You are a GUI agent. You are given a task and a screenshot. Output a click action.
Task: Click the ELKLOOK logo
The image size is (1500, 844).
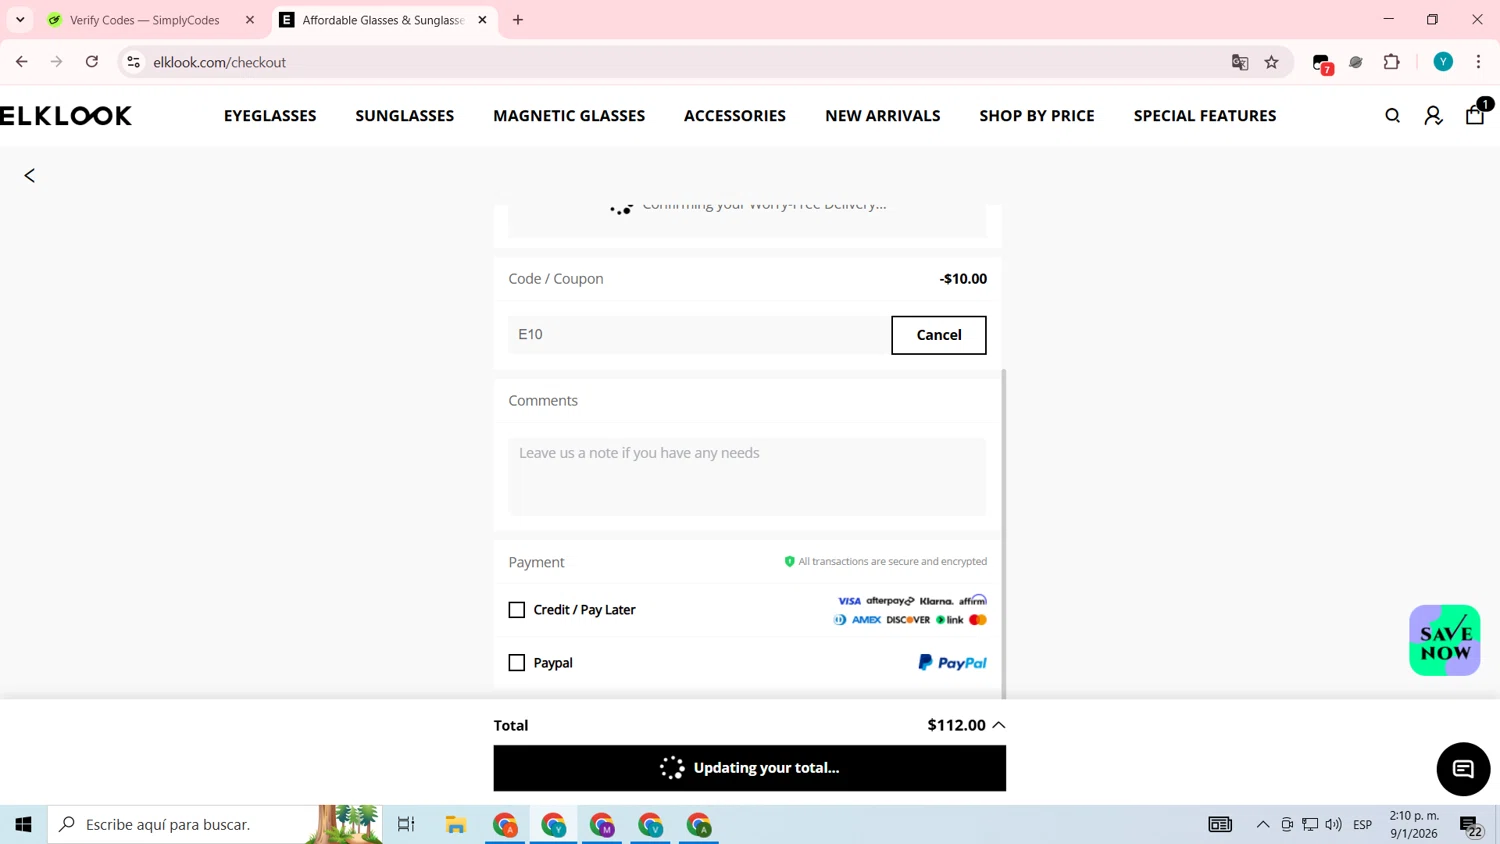[x=66, y=116]
